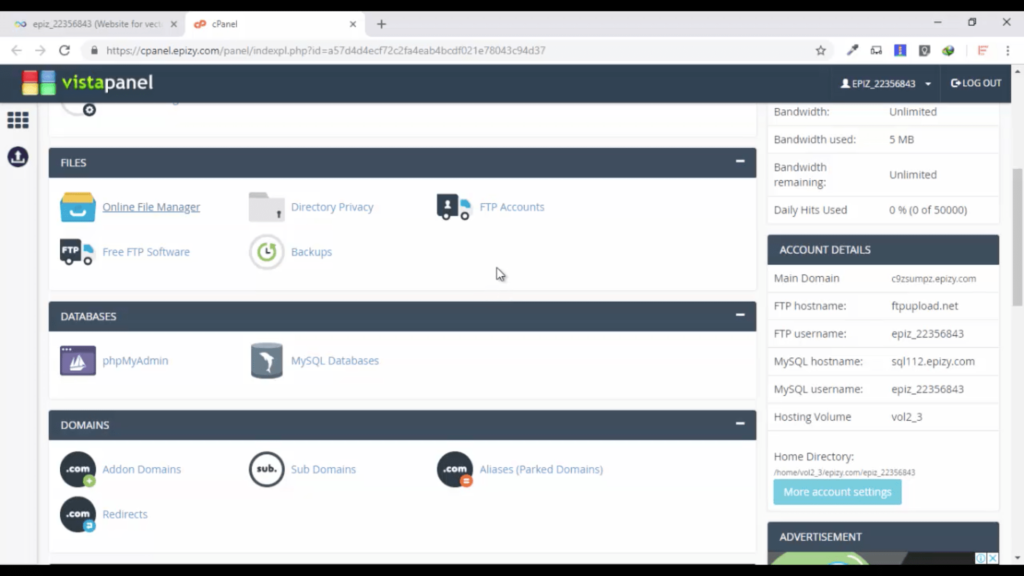Click the Addon Domains .com icon
Viewport: 1024px width, 576px height.
click(78, 470)
